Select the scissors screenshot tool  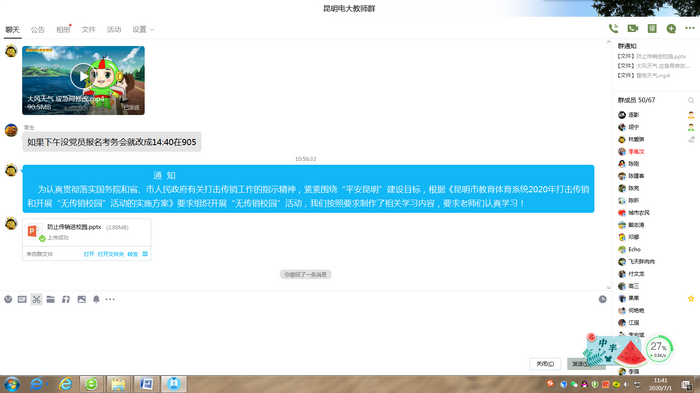tap(37, 299)
